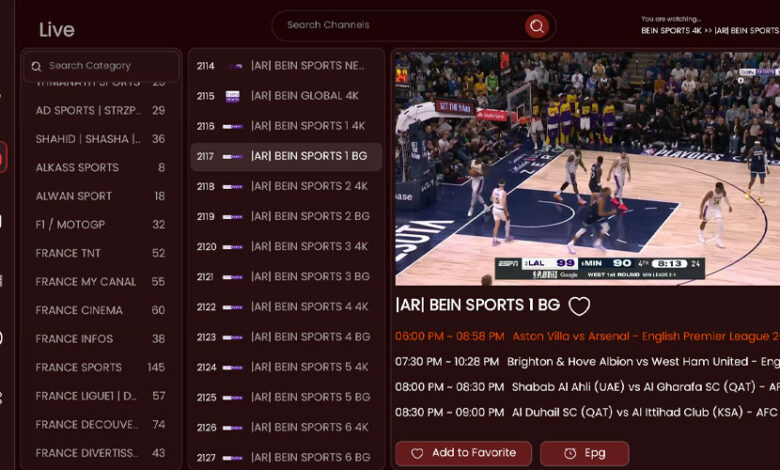Toggle the heart favorite beside channel title
This screenshot has width=780, height=470.
click(579, 306)
